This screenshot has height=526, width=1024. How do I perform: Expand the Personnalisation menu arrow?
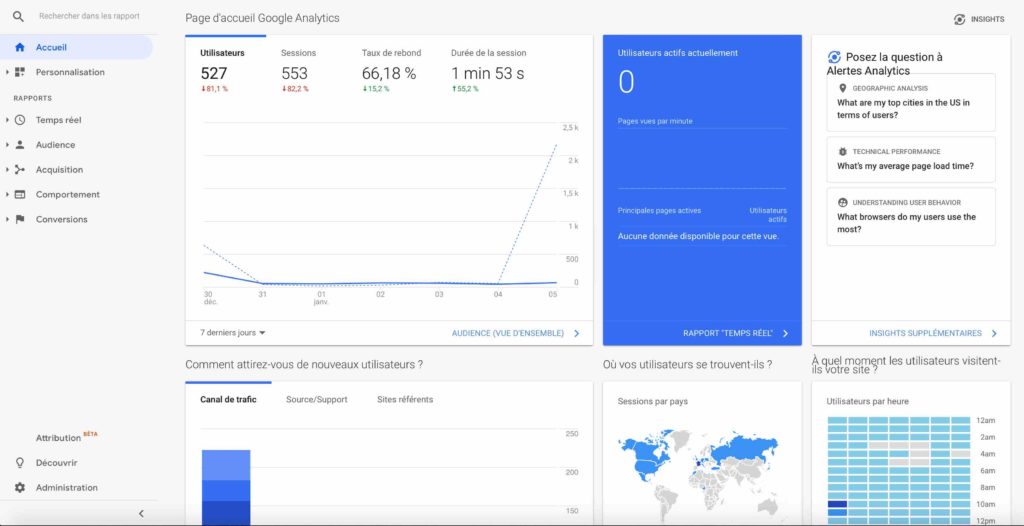(x=7, y=72)
